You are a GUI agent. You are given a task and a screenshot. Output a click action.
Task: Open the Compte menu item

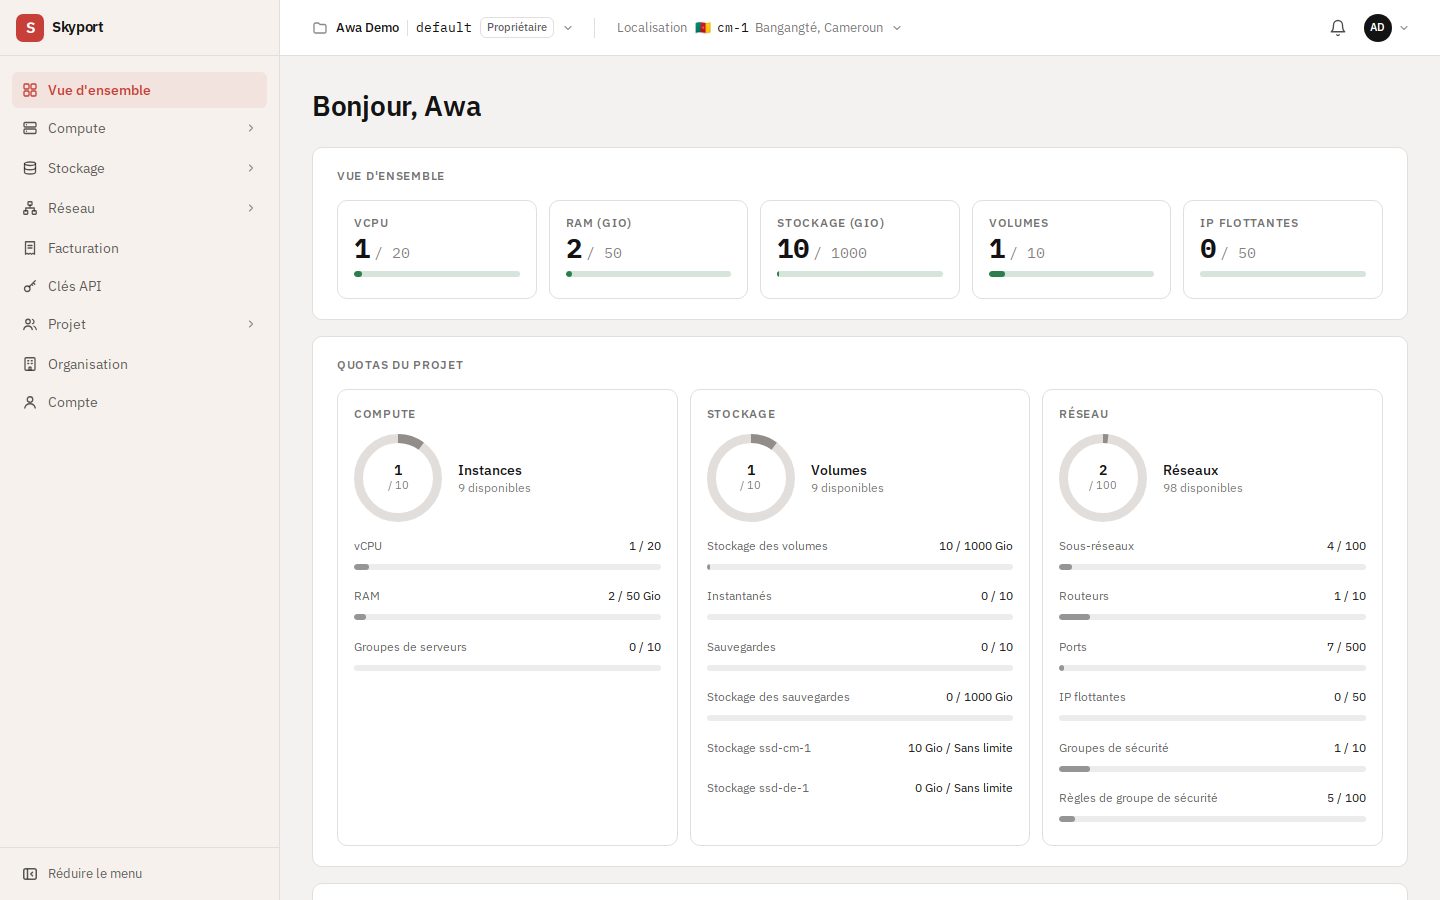coord(140,402)
